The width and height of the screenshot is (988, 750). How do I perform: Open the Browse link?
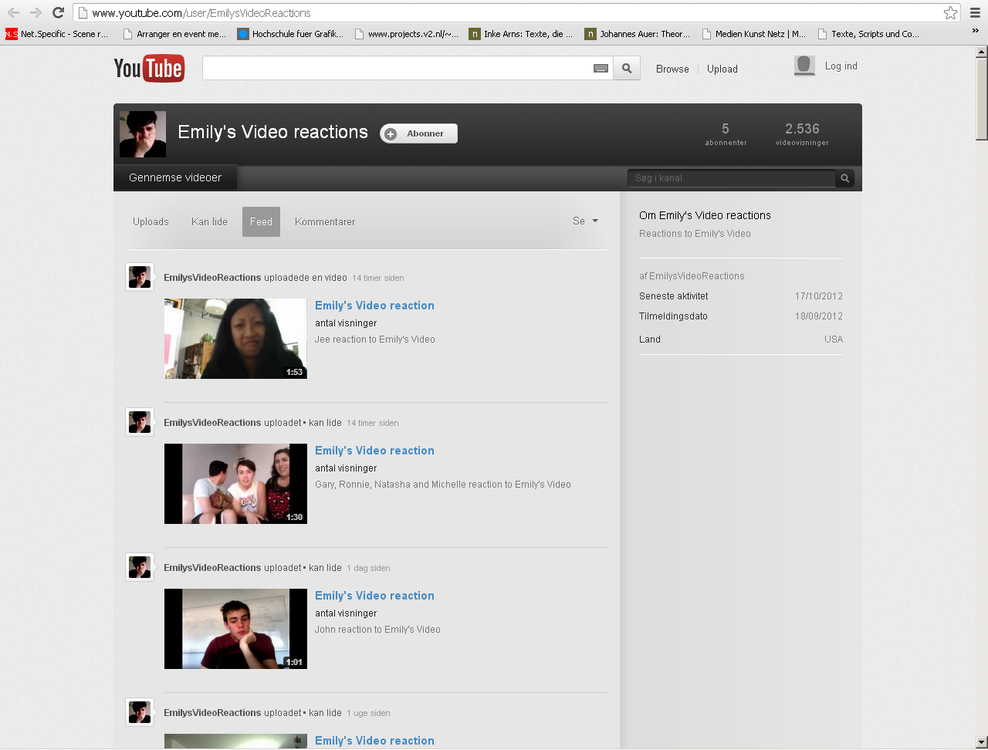(672, 69)
